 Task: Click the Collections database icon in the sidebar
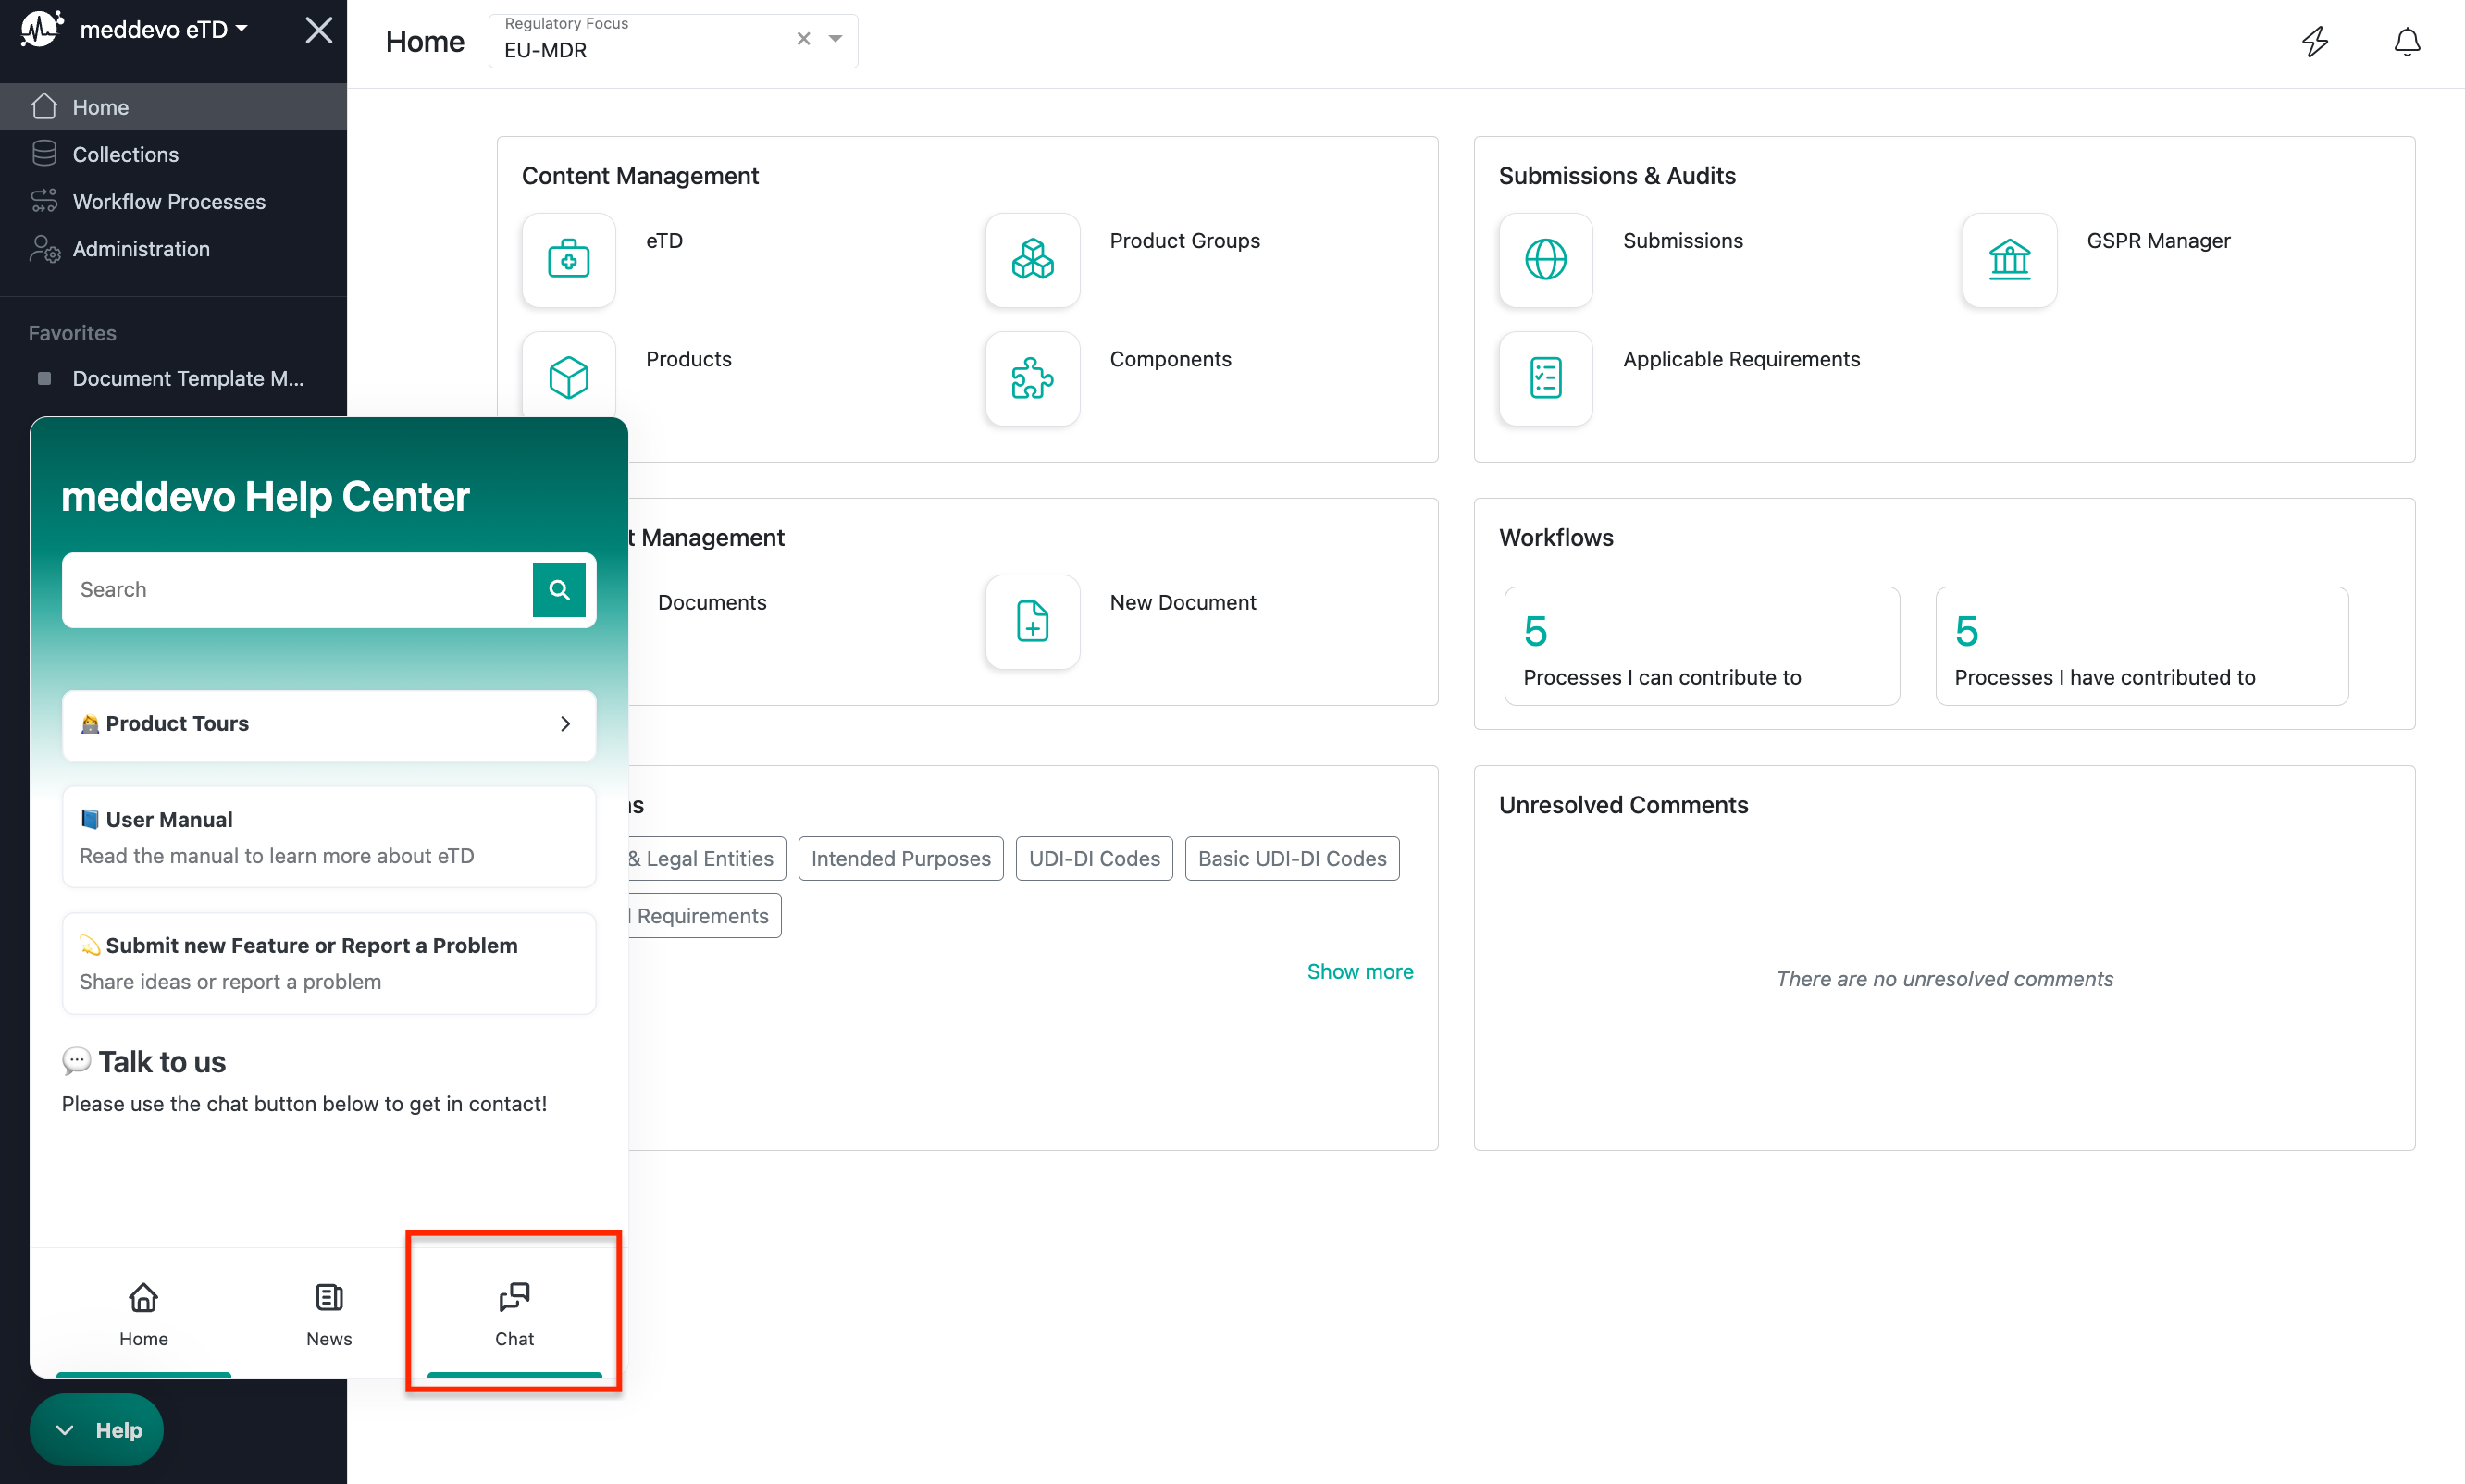(x=44, y=153)
